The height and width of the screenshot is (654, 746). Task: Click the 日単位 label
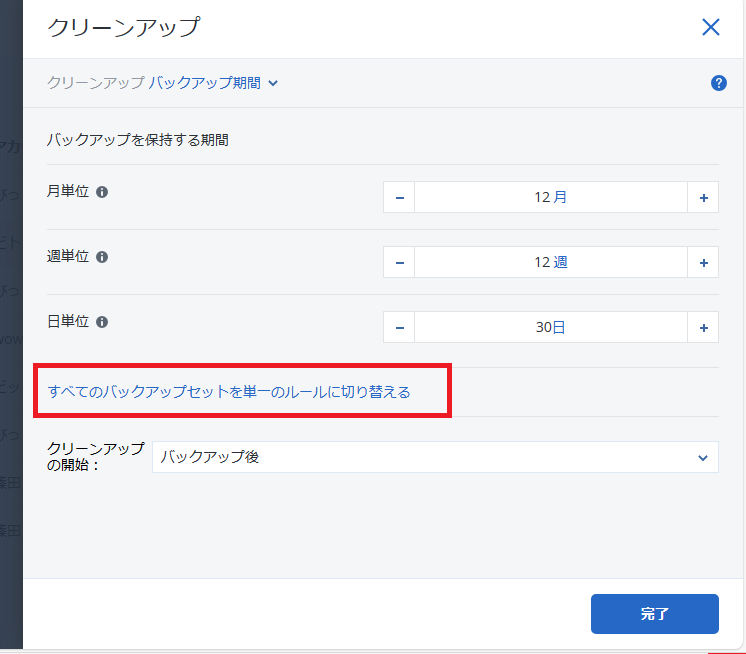tap(68, 322)
